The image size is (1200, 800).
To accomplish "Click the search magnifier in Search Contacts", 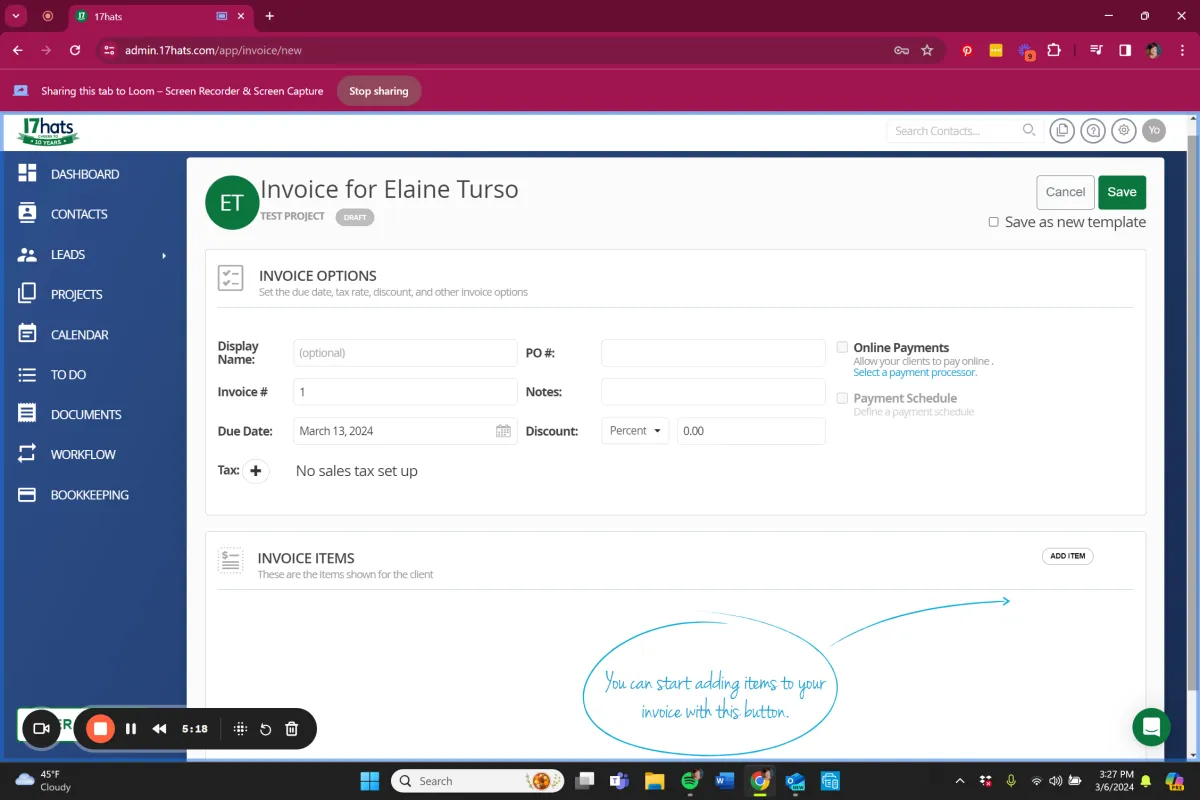I will 1029,130.
